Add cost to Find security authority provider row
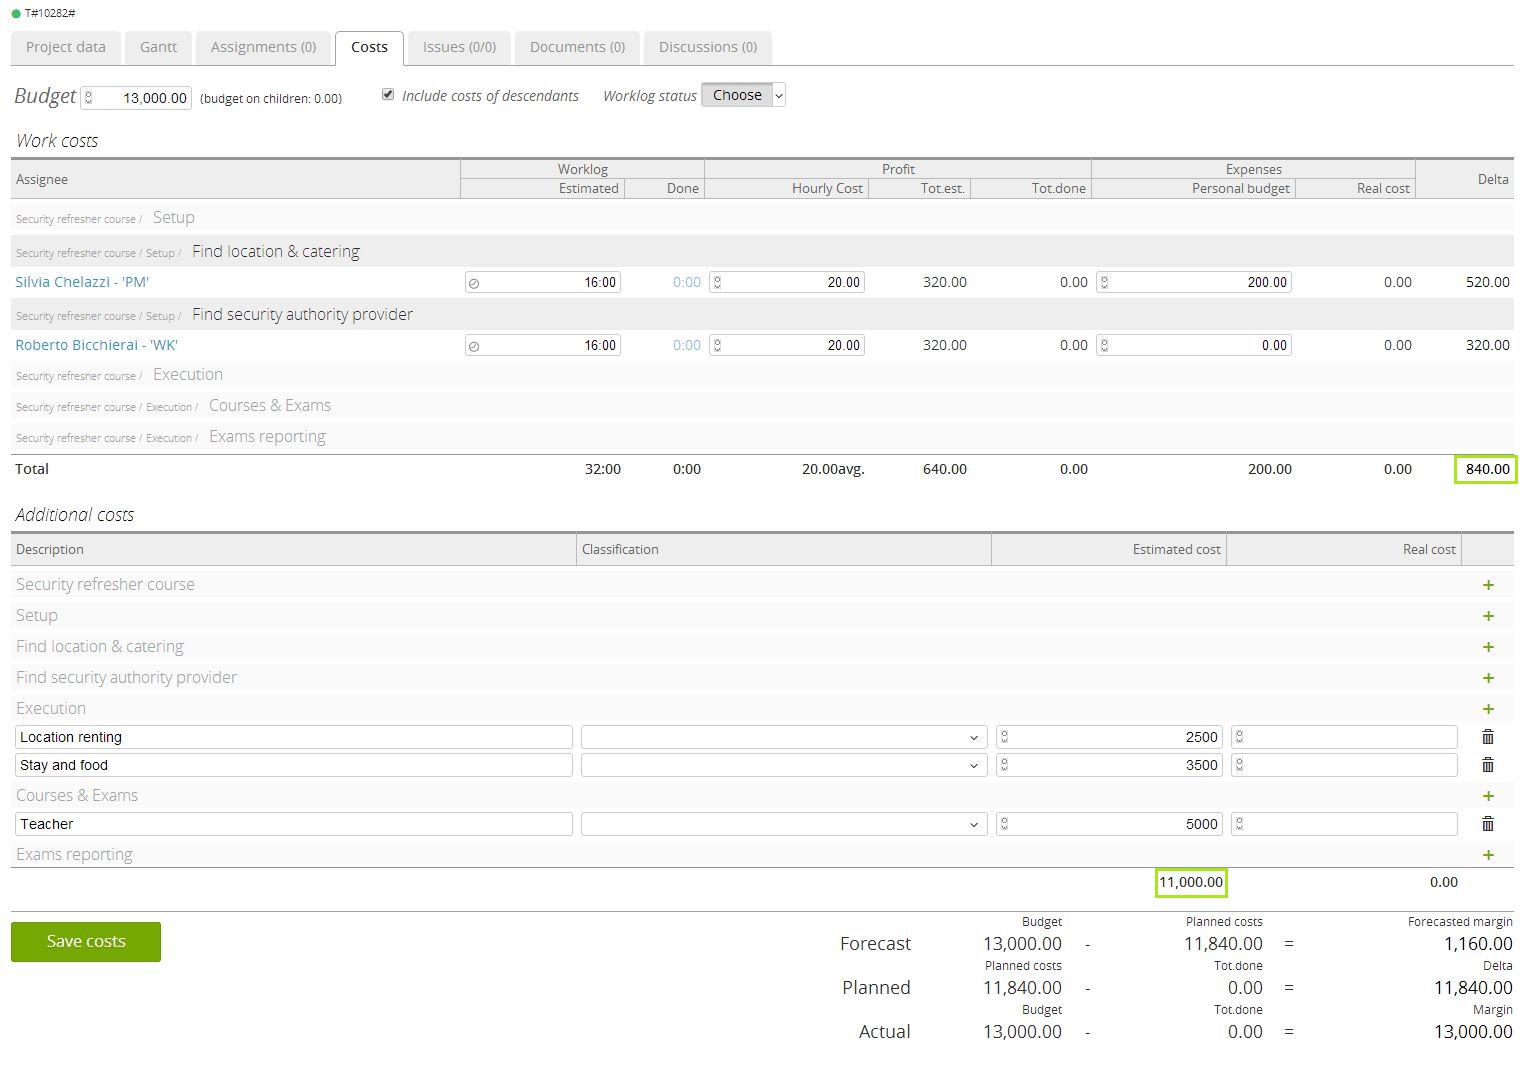This screenshot has width=1537, height=1065. pyautogui.click(x=1488, y=678)
